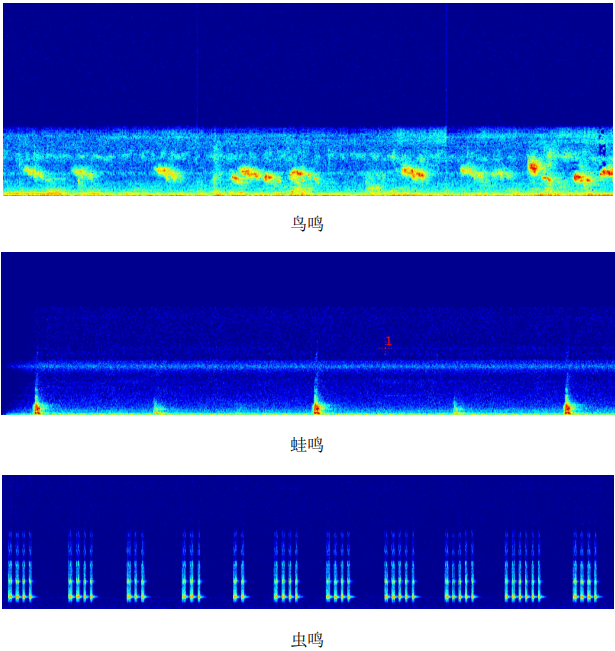Click the caption text "虫鸣"
Screen dimensions: 615x651
pos(307,639)
